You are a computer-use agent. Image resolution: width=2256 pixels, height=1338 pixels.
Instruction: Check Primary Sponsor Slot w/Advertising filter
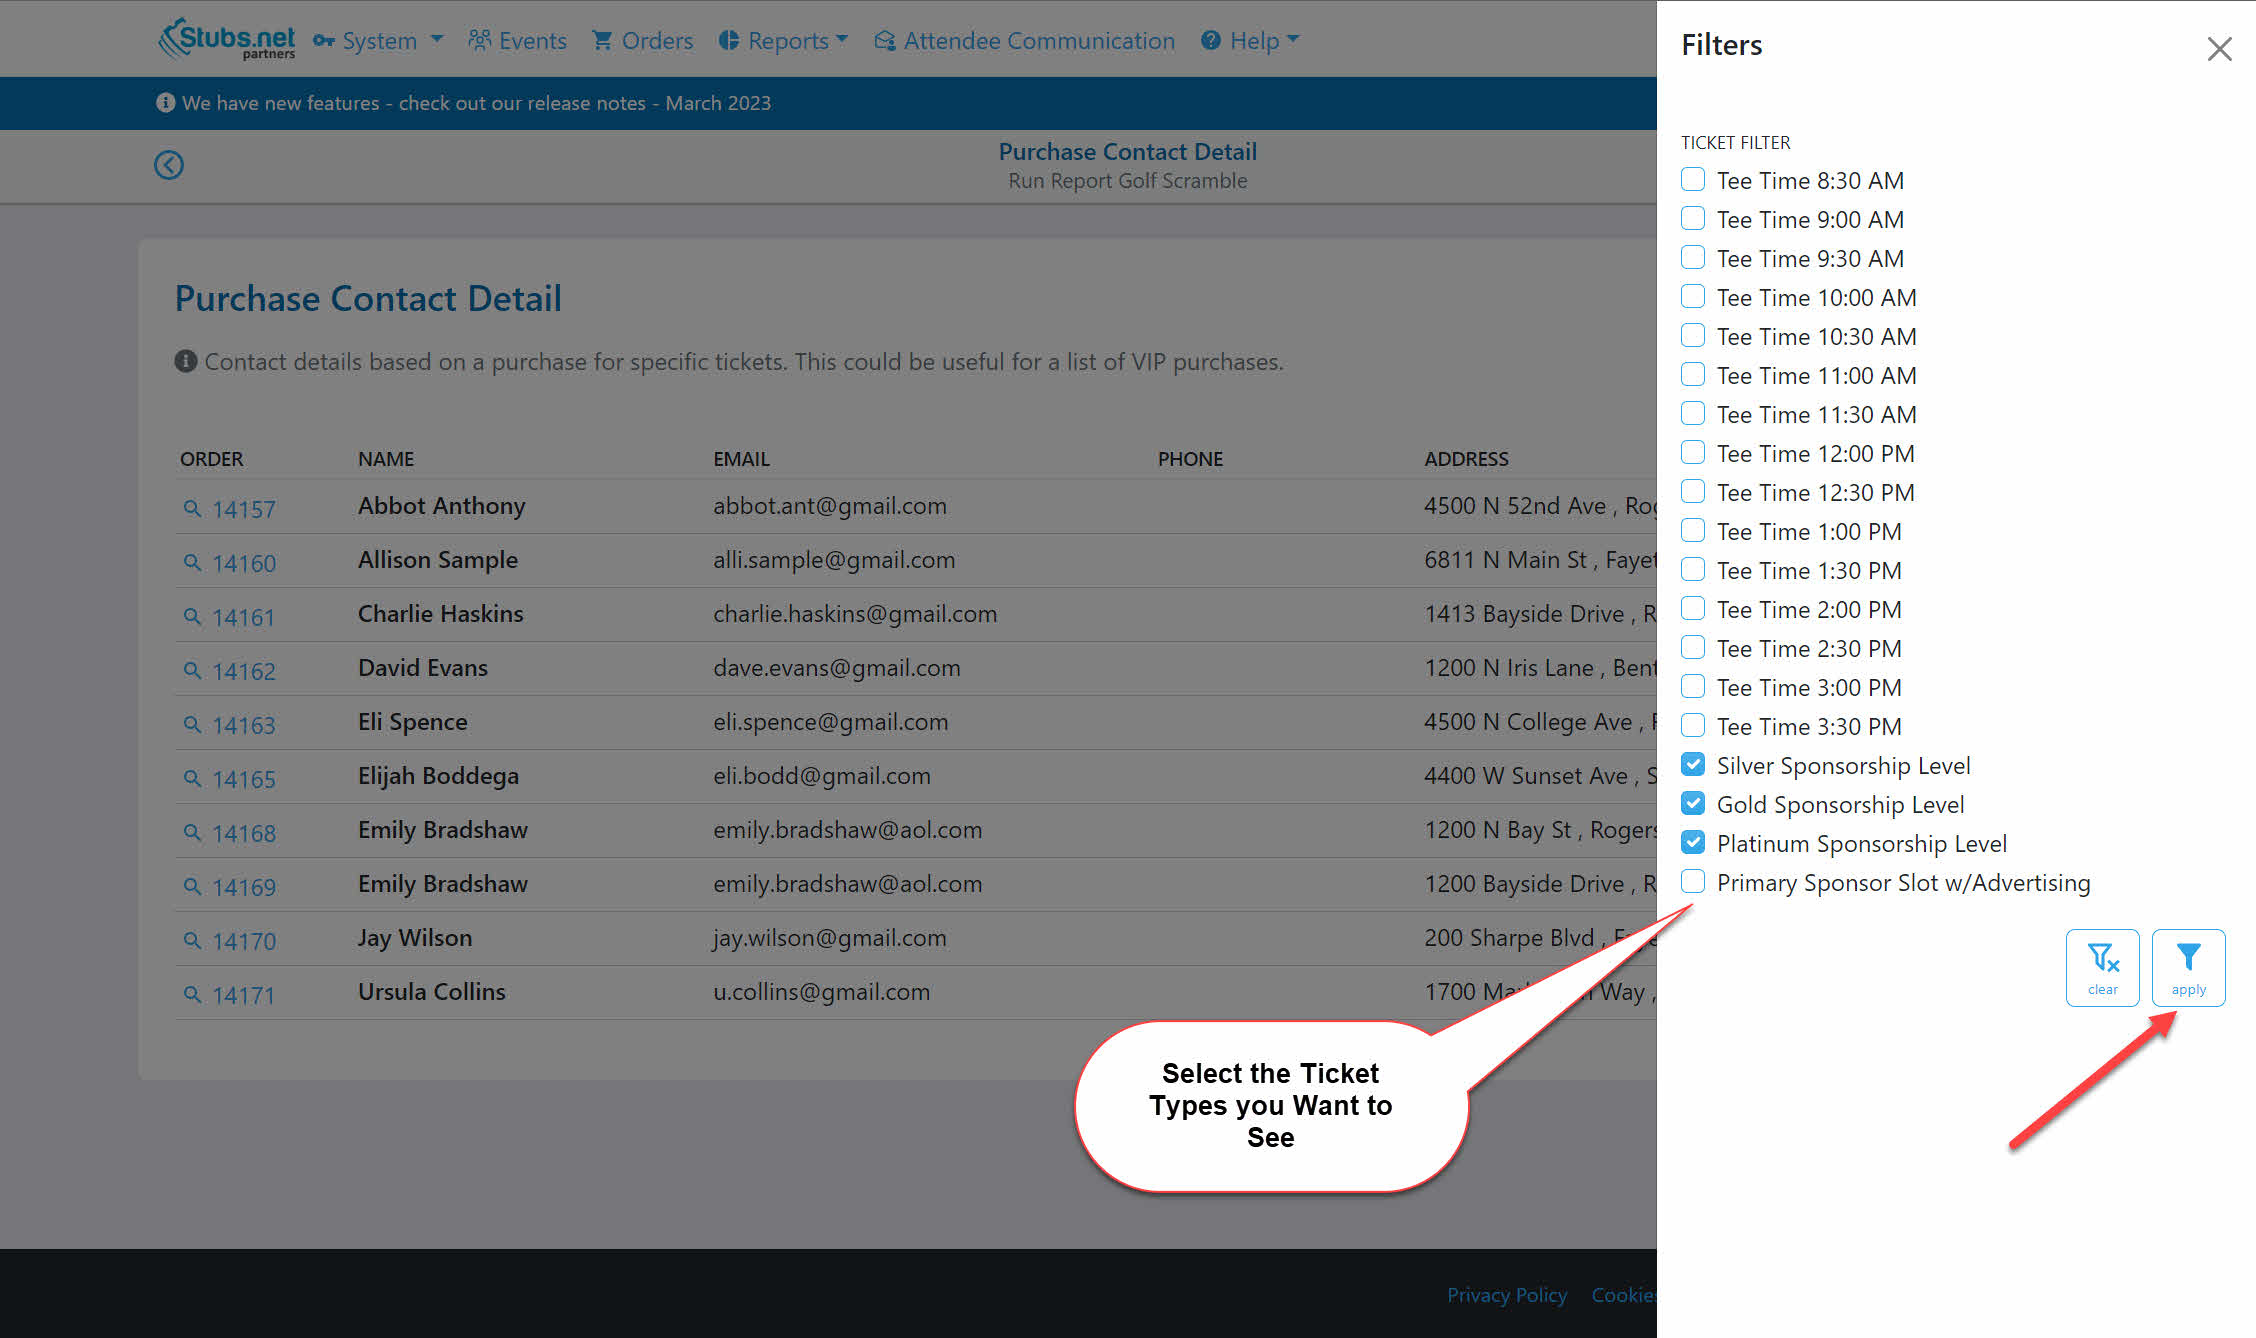[x=1692, y=881]
